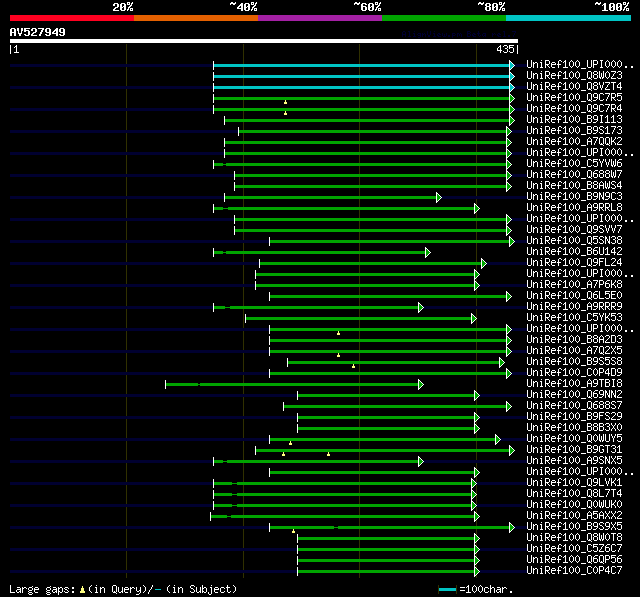Screen dimensions: 640x597
Task: Click the UniRef100_Q5SN38 label
Action: coord(574,241)
